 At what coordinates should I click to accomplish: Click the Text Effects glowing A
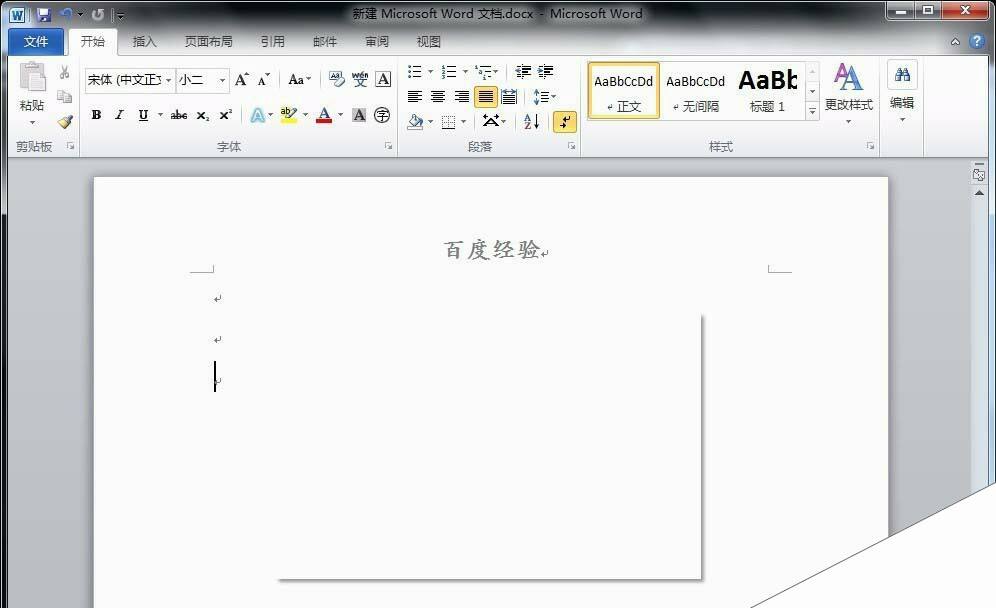pyautogui.click(x=257, y=115)
